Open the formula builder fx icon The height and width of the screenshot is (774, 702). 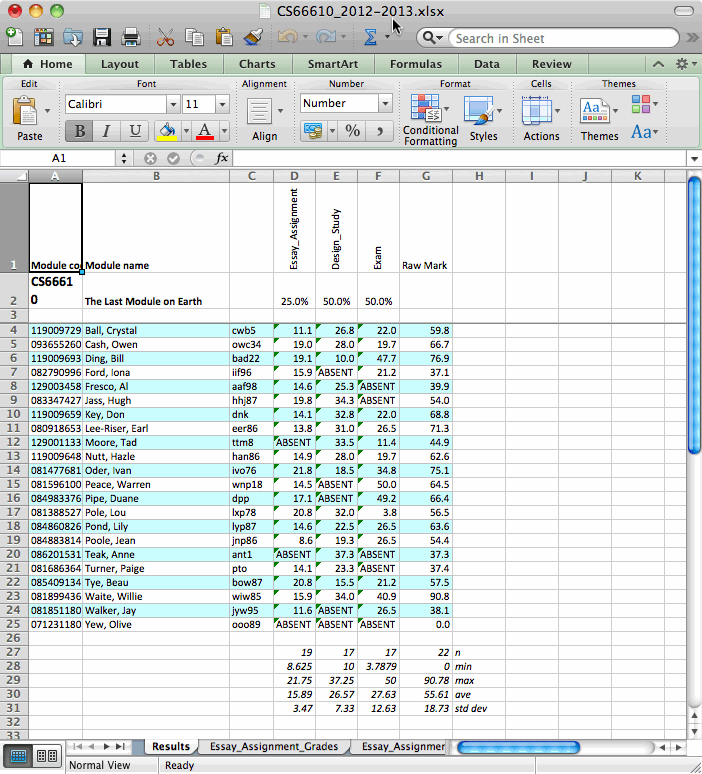click(x=222, y=158)
